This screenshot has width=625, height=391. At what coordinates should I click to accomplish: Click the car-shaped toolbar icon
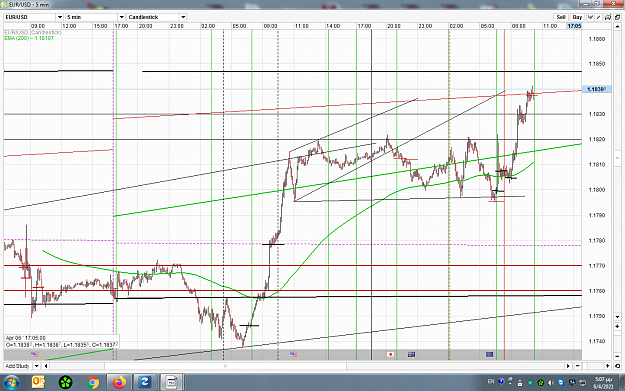click(x=607, y=17)
